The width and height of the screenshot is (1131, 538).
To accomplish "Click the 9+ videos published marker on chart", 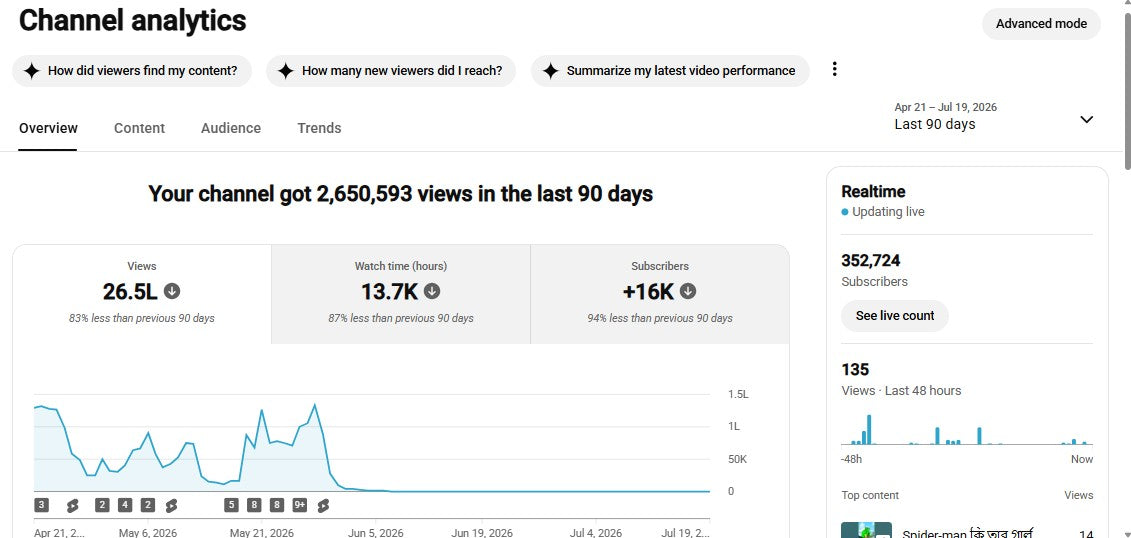I will click(299, 505).
